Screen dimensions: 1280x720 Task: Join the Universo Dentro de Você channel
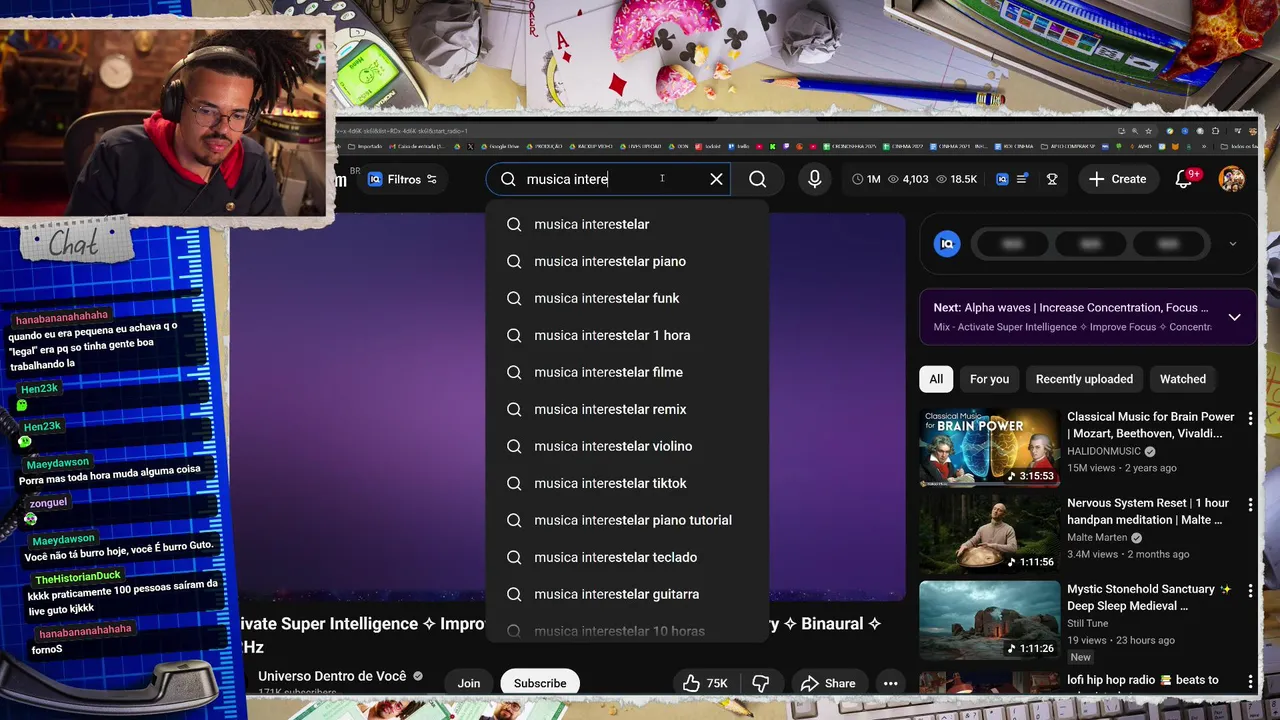click(469, 683)
